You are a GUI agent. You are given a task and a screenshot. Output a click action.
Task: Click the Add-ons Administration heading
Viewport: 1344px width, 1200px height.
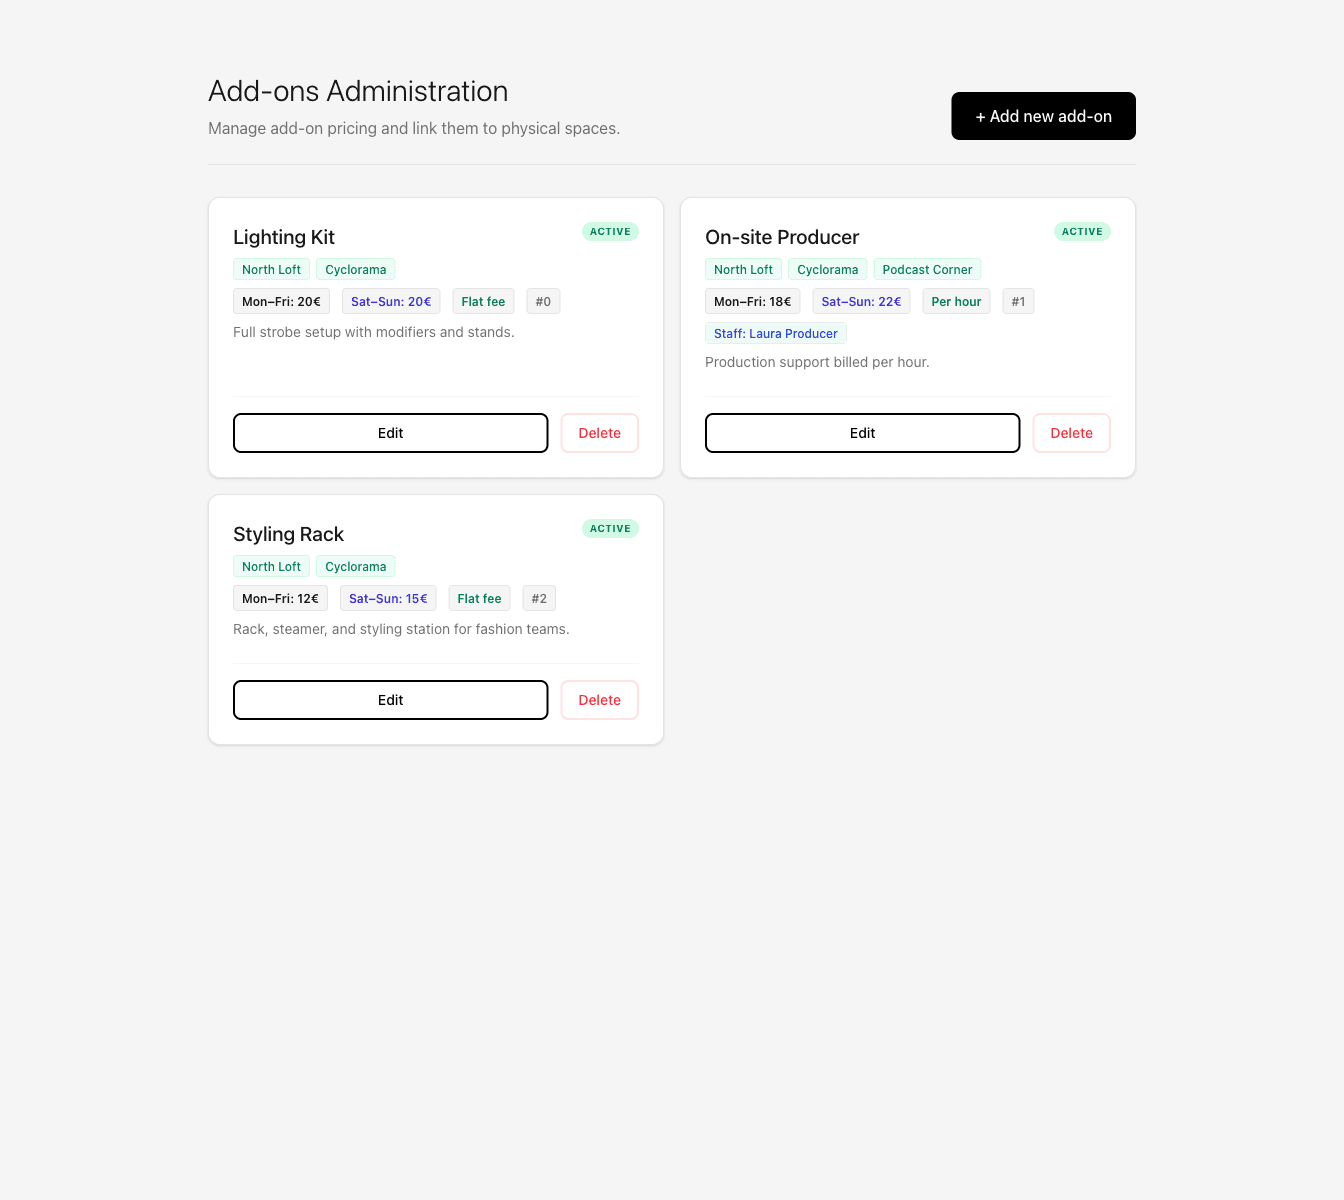click(x=358, y=91)
